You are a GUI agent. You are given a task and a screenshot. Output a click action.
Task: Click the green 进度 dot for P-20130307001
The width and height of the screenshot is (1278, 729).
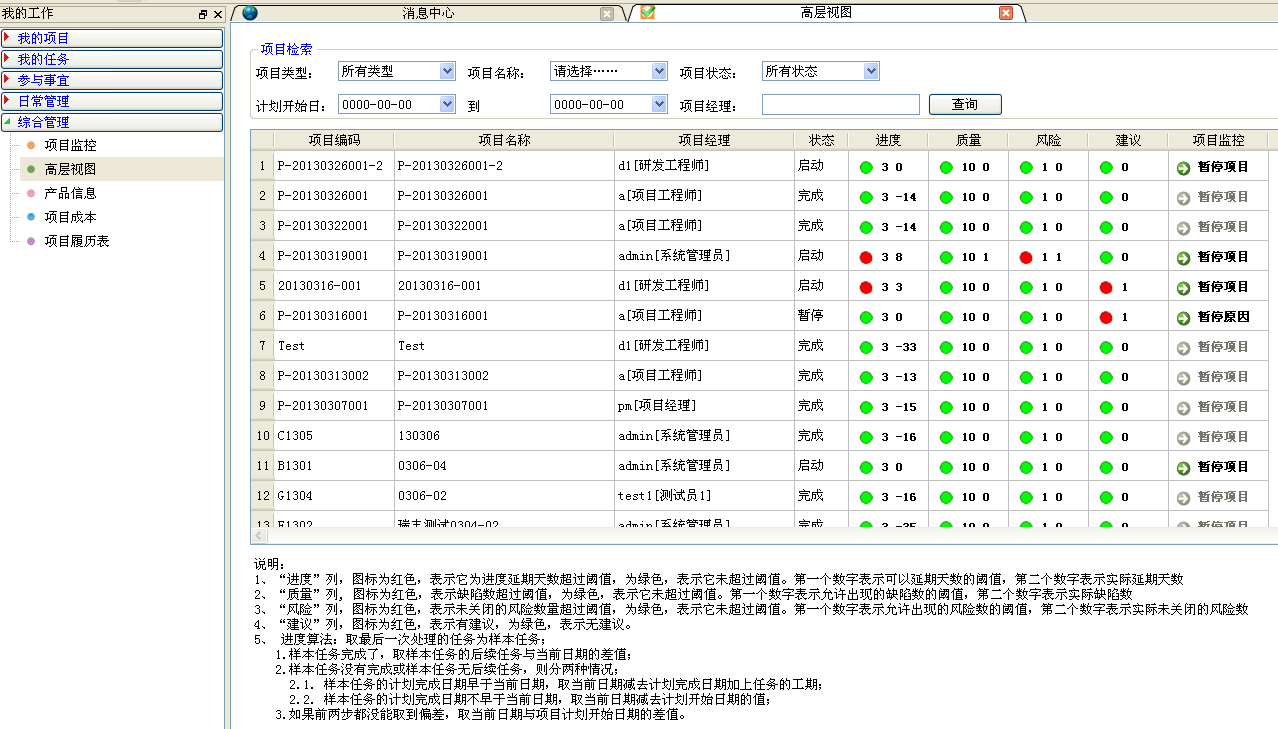(866, 407)
